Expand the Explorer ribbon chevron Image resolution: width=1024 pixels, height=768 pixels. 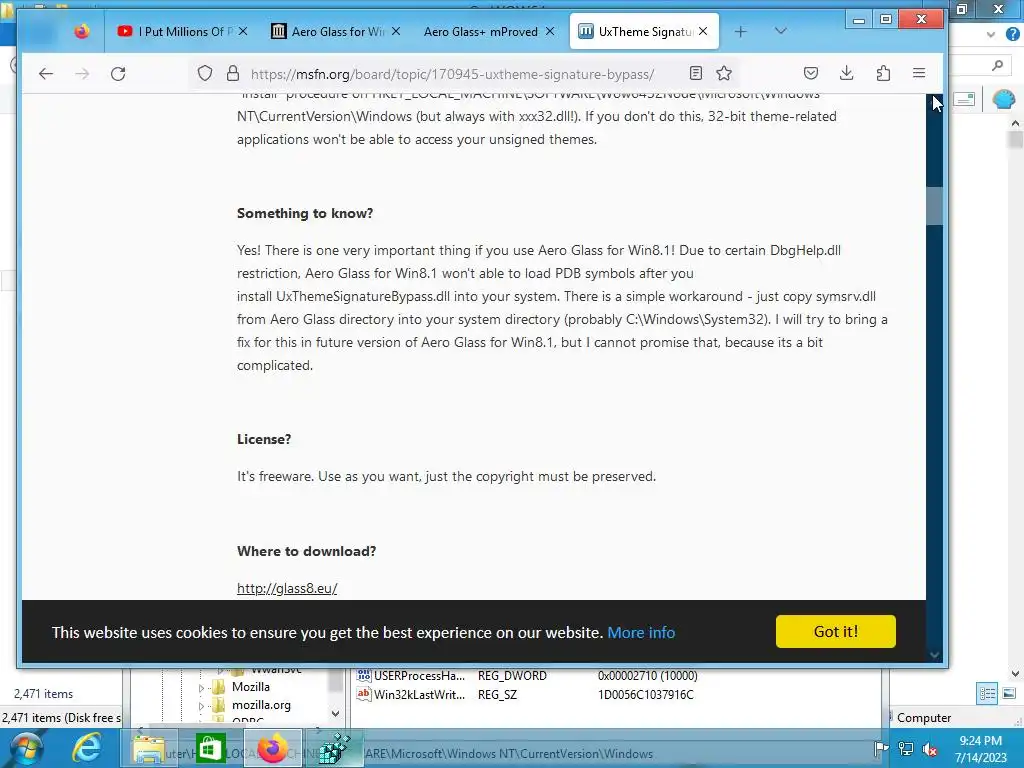pos(991,35)
